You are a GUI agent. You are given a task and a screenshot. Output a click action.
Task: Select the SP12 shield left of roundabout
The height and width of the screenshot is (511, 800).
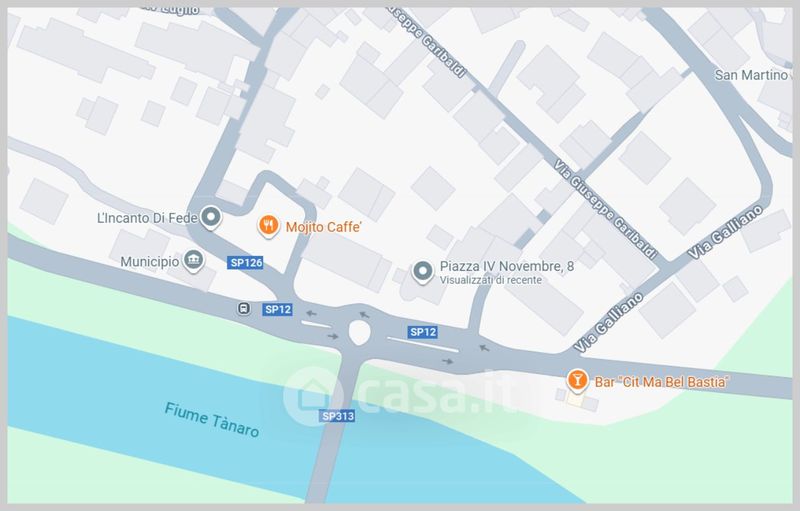[278, 309]
